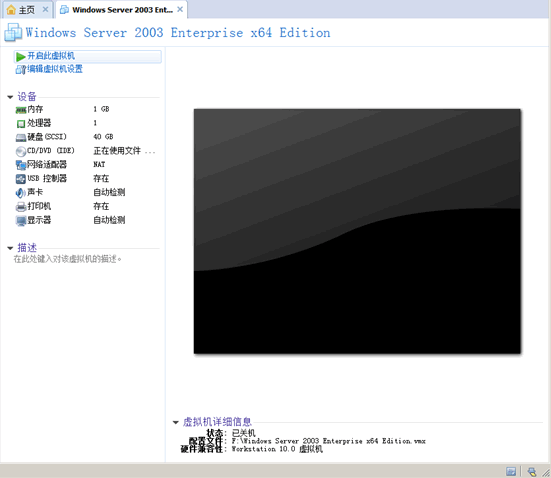Select the 网络适配器 device row
Viewport: 551px width, 478px height.
tap(86, 164)
